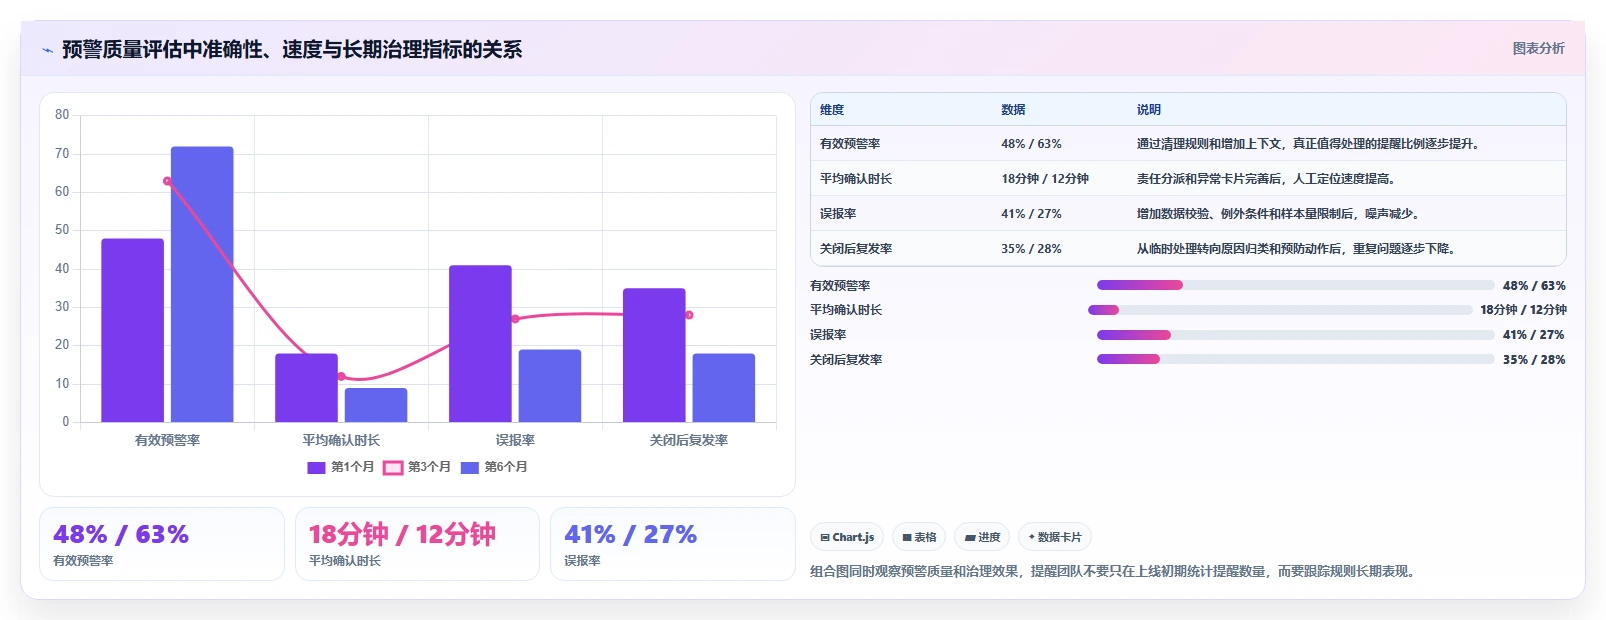Toggle the 第1个月 legend series
The width and height of the screenshot is (1606, 620).
pyautogui.click(x=341, y=467)
